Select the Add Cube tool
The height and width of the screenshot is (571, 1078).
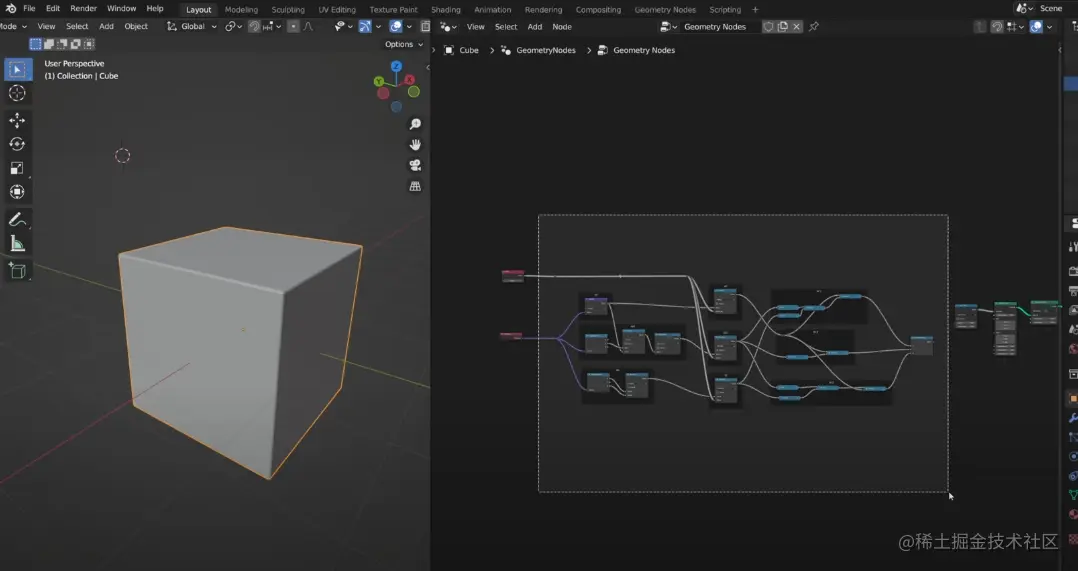point(17,271)
